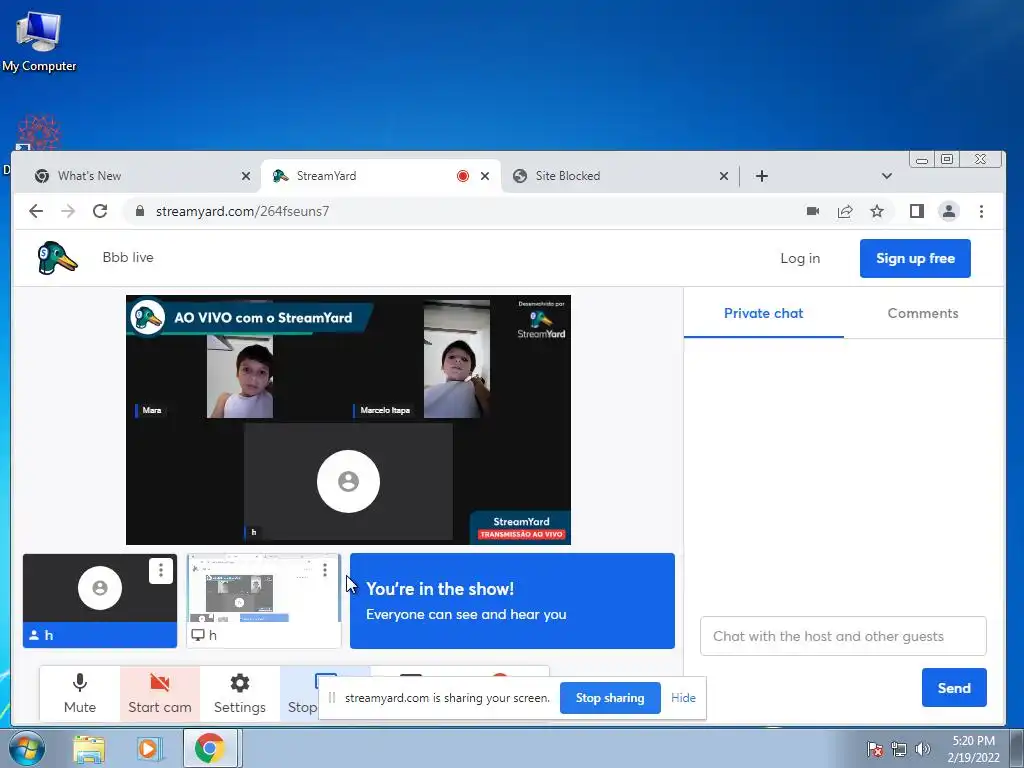Open options menu on h camera thumbnail
The image size is (1024, 768).
click(x=161, y=571)
